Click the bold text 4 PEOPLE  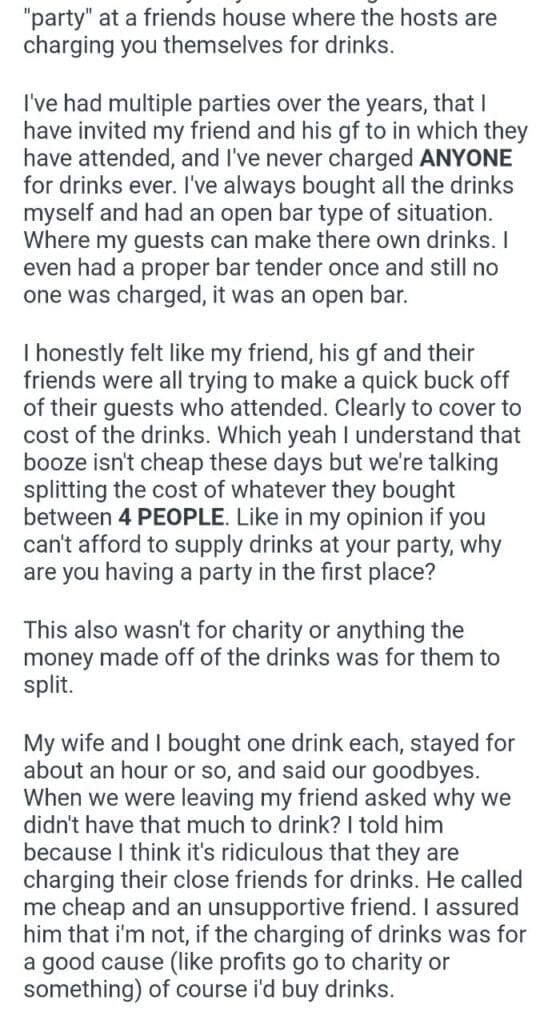(x=173, y=517)
